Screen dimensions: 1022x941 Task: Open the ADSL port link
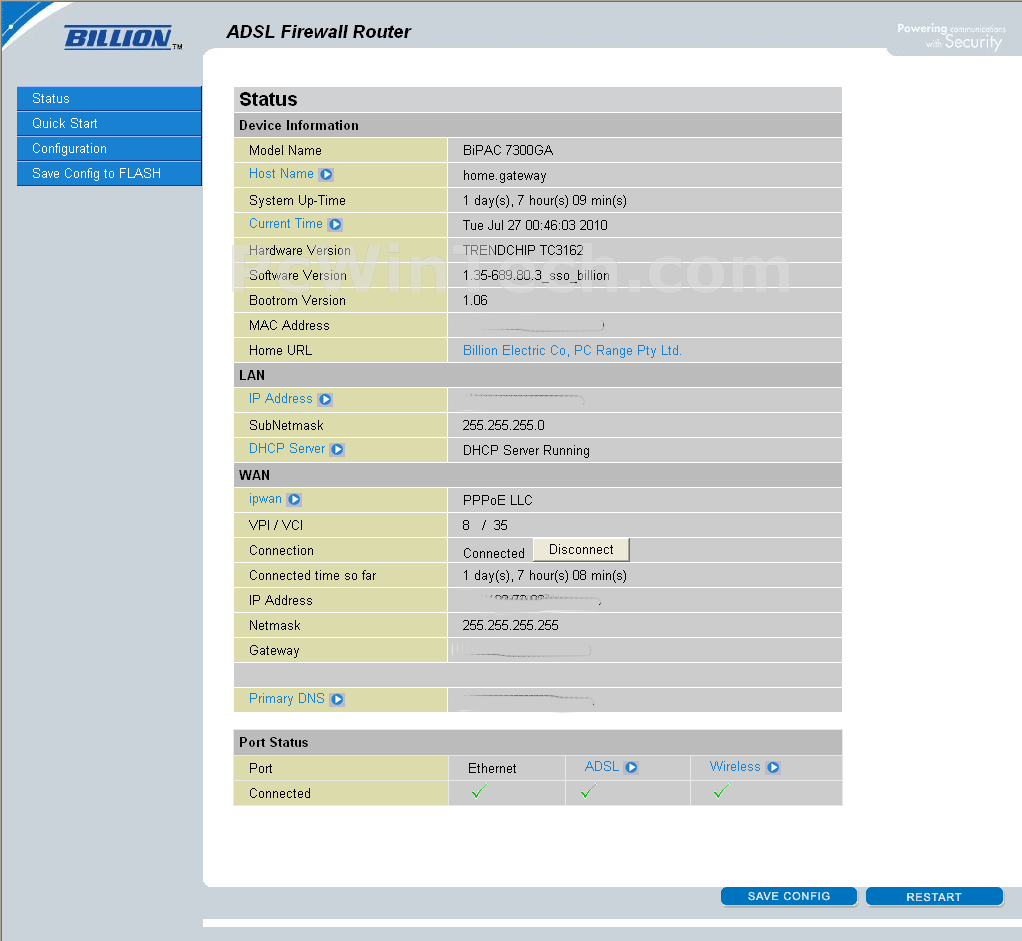[602, 766]
